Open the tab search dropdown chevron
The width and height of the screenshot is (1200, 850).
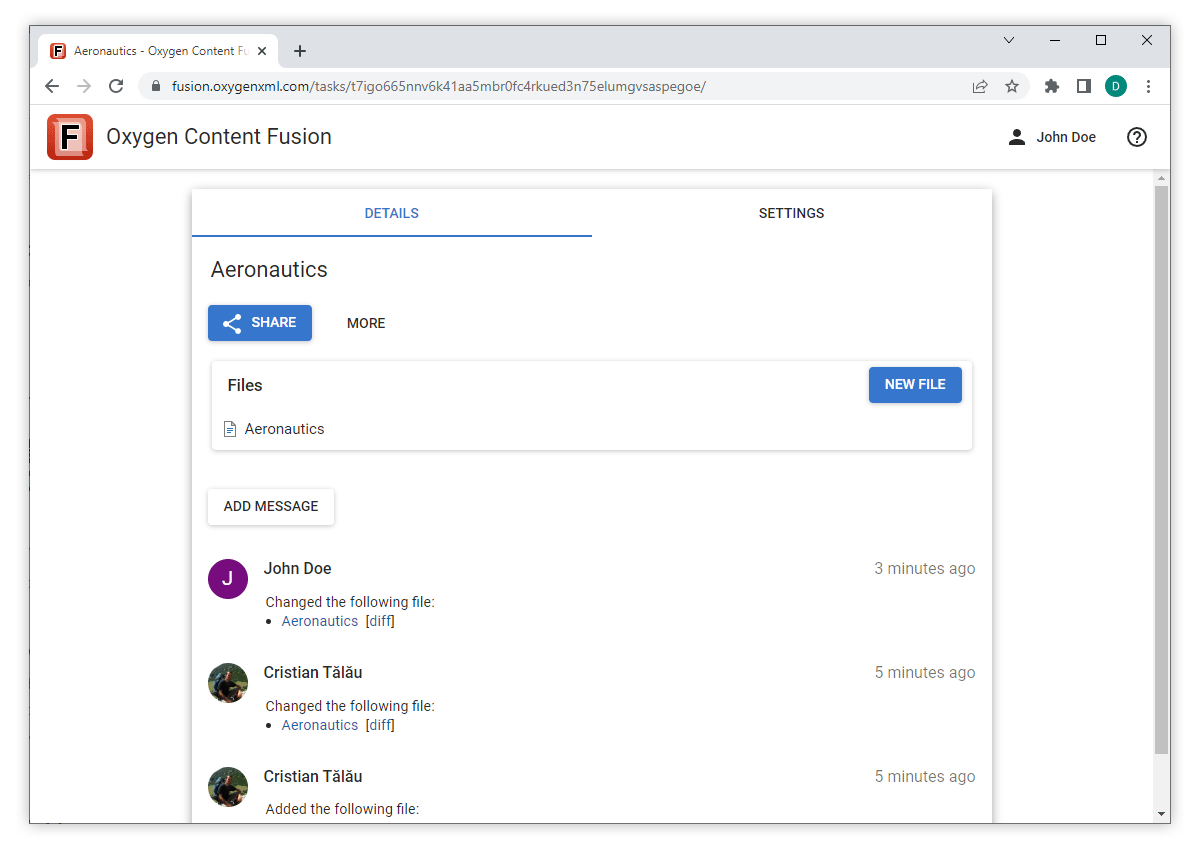1009,40
